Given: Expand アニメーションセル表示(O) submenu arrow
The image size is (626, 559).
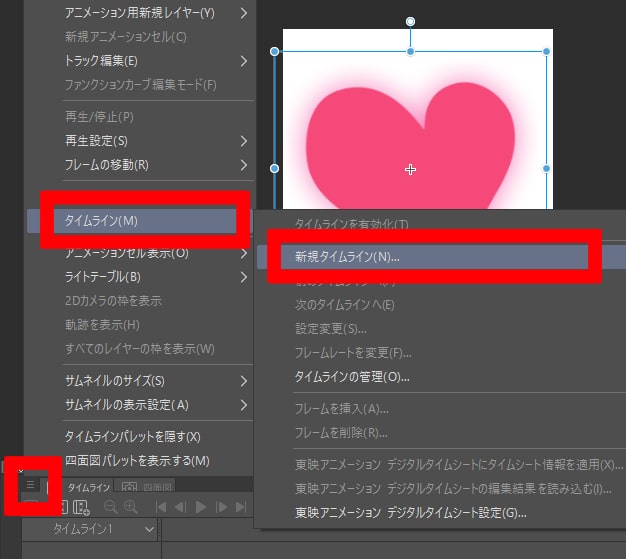Looking at the screenshot, I should pyautogui.click(x=244, y=253).
